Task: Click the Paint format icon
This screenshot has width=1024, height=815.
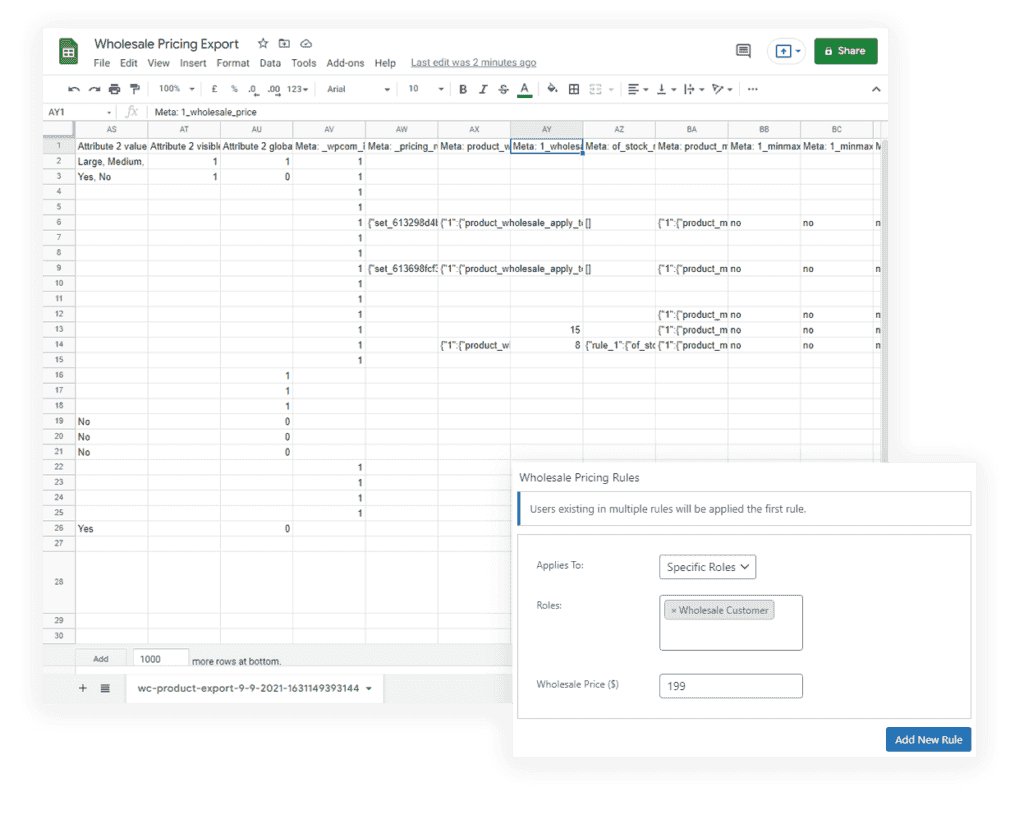Action: pos(135,89)
